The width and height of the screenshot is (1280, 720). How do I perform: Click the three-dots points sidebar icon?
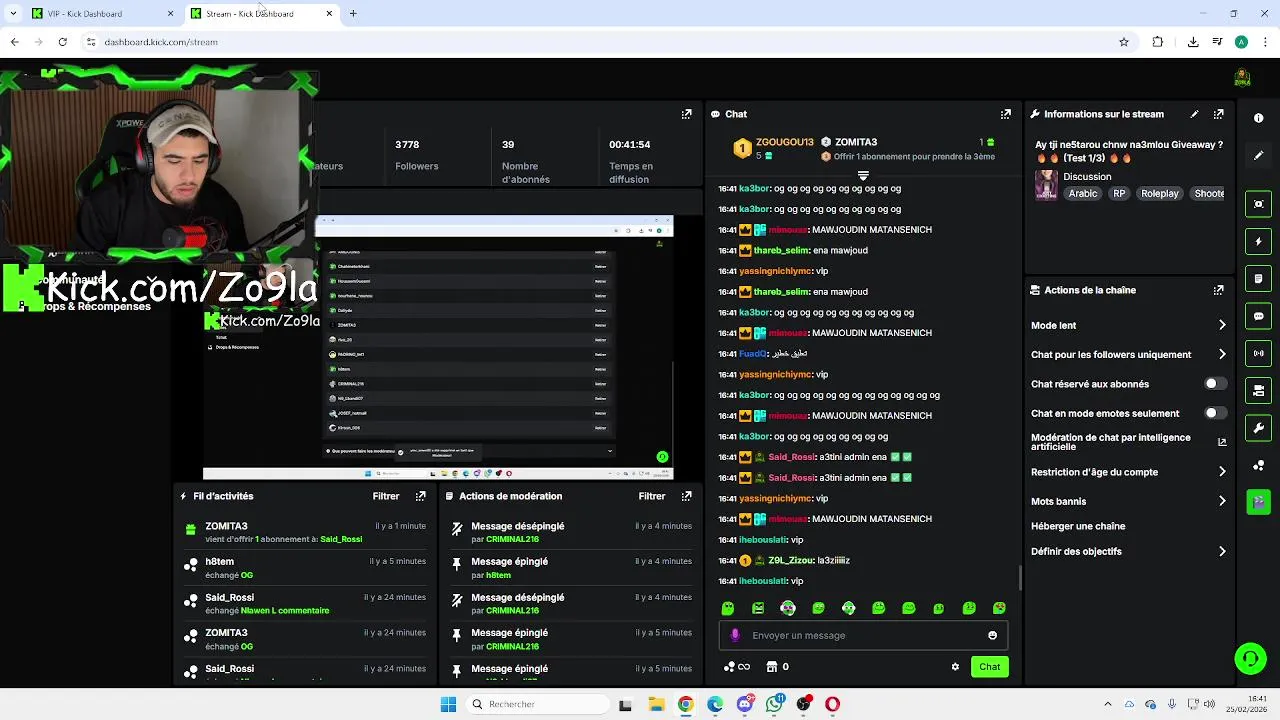tap(1258, 465)
